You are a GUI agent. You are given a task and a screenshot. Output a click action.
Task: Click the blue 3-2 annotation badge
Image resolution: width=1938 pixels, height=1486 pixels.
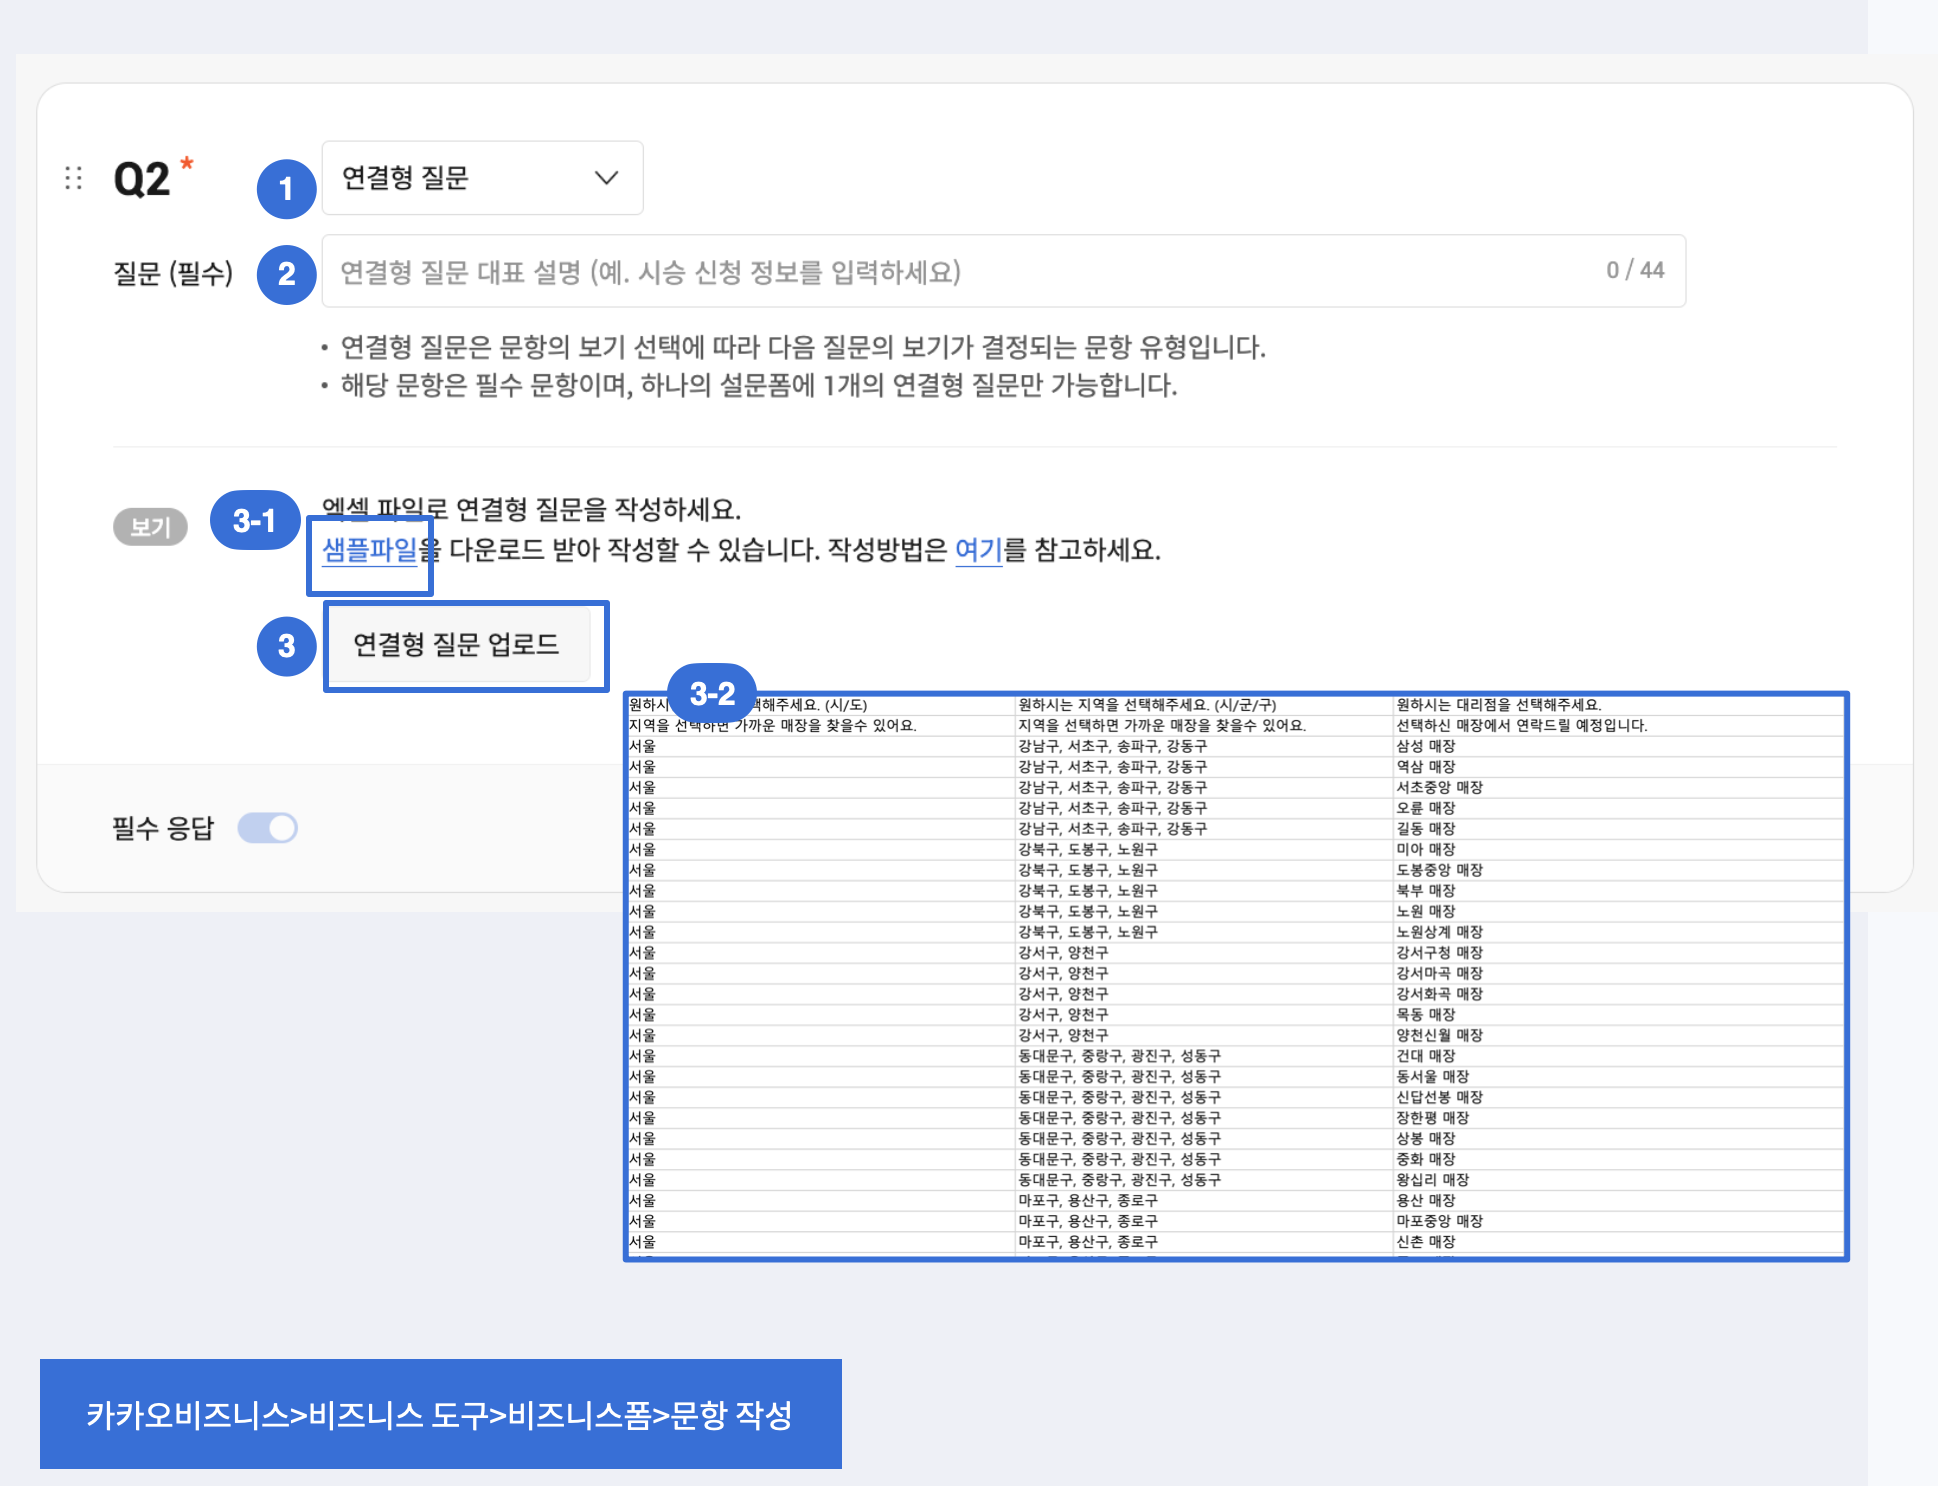point(712,692)
